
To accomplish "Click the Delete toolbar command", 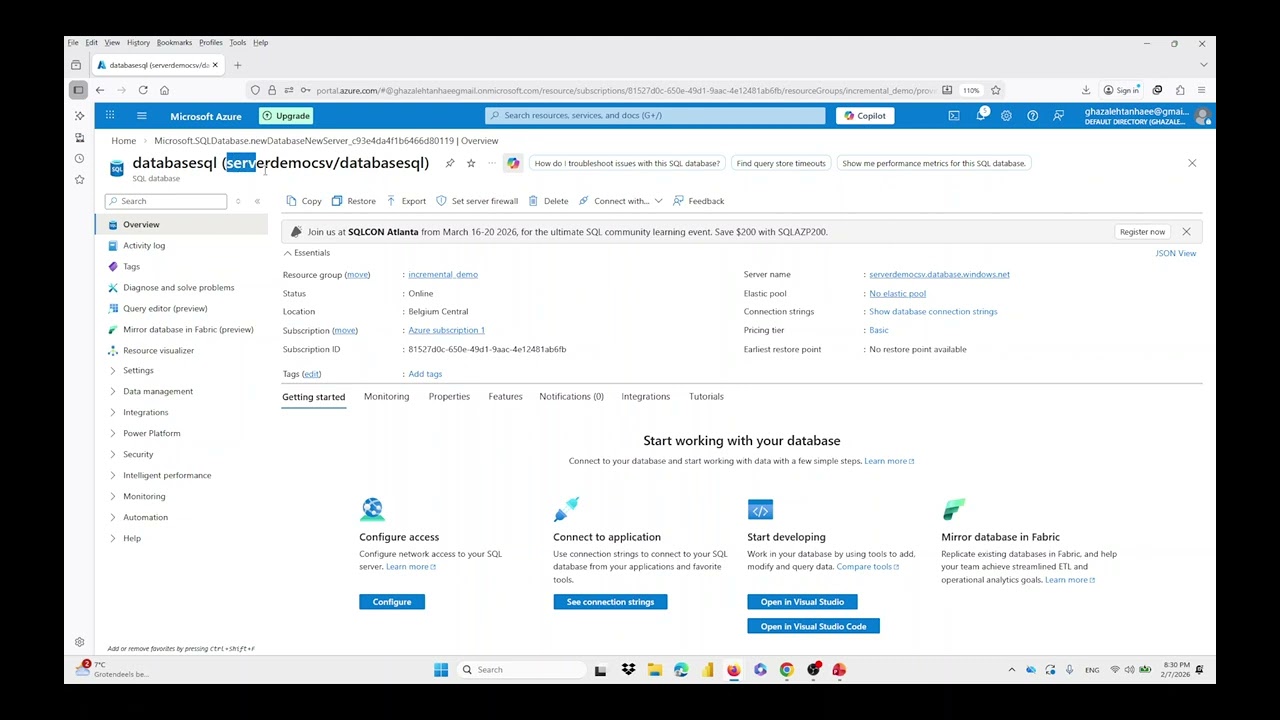I will (548, 201).
